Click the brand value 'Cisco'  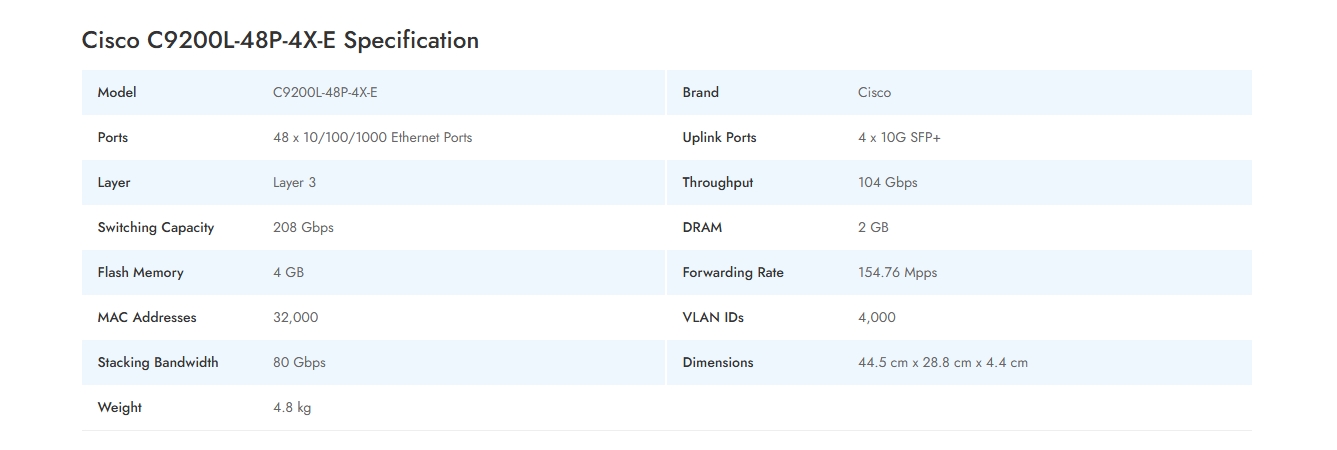click(x=874, y=92)
